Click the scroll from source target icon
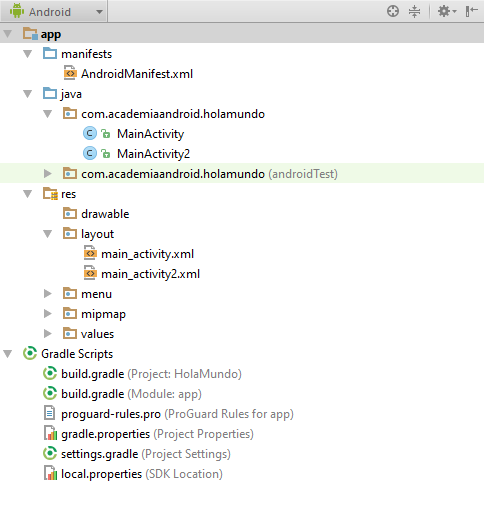Screen dimensions: 484x522 tap(393, 11)
